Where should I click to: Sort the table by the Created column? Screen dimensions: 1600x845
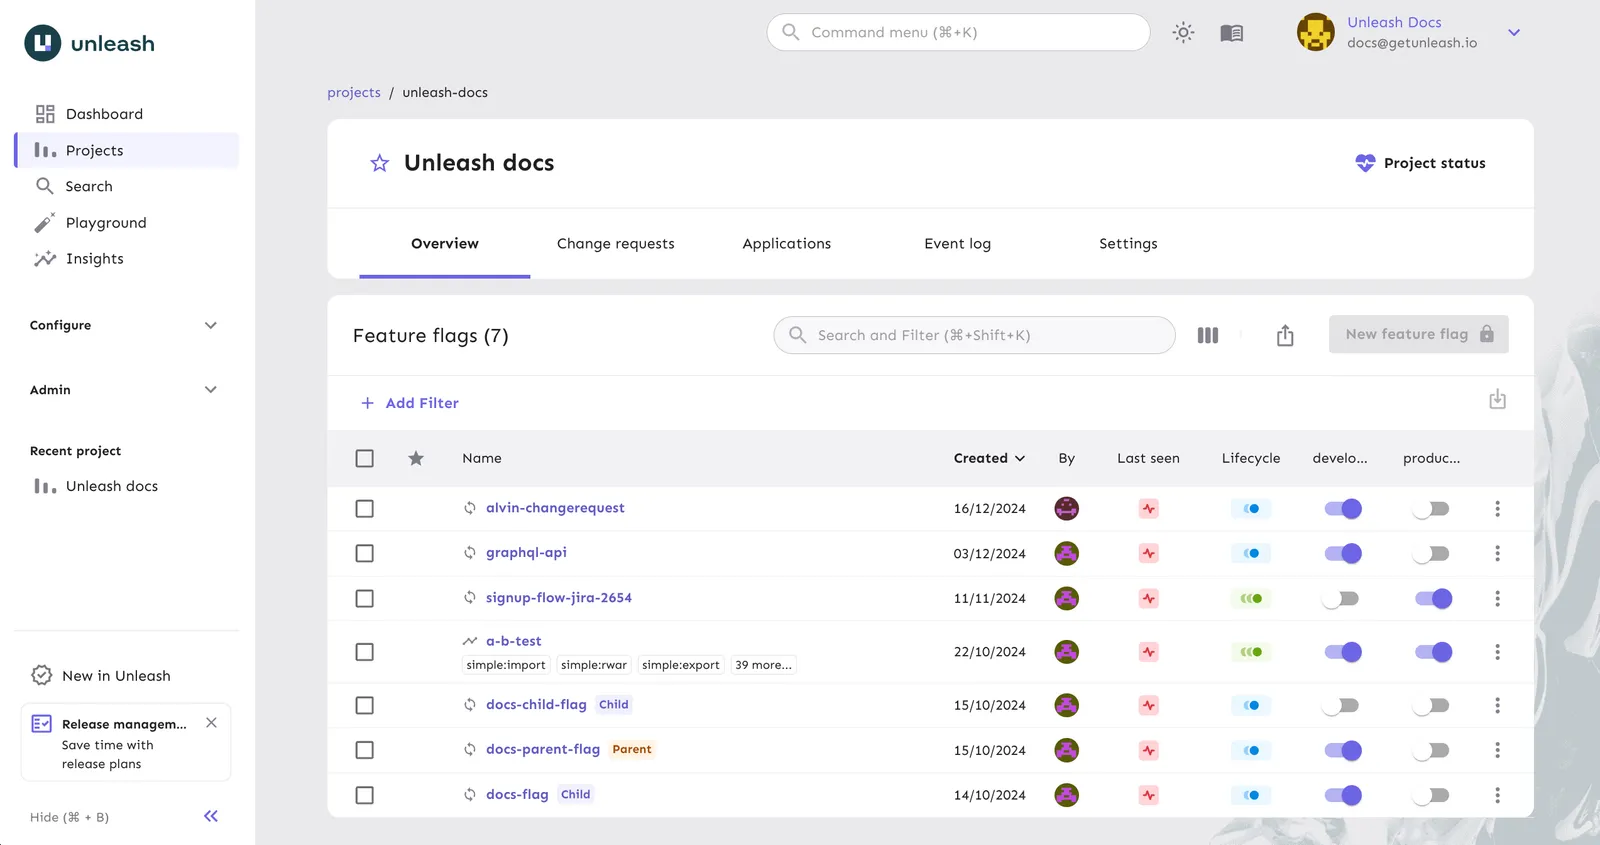tap(989, 458)
